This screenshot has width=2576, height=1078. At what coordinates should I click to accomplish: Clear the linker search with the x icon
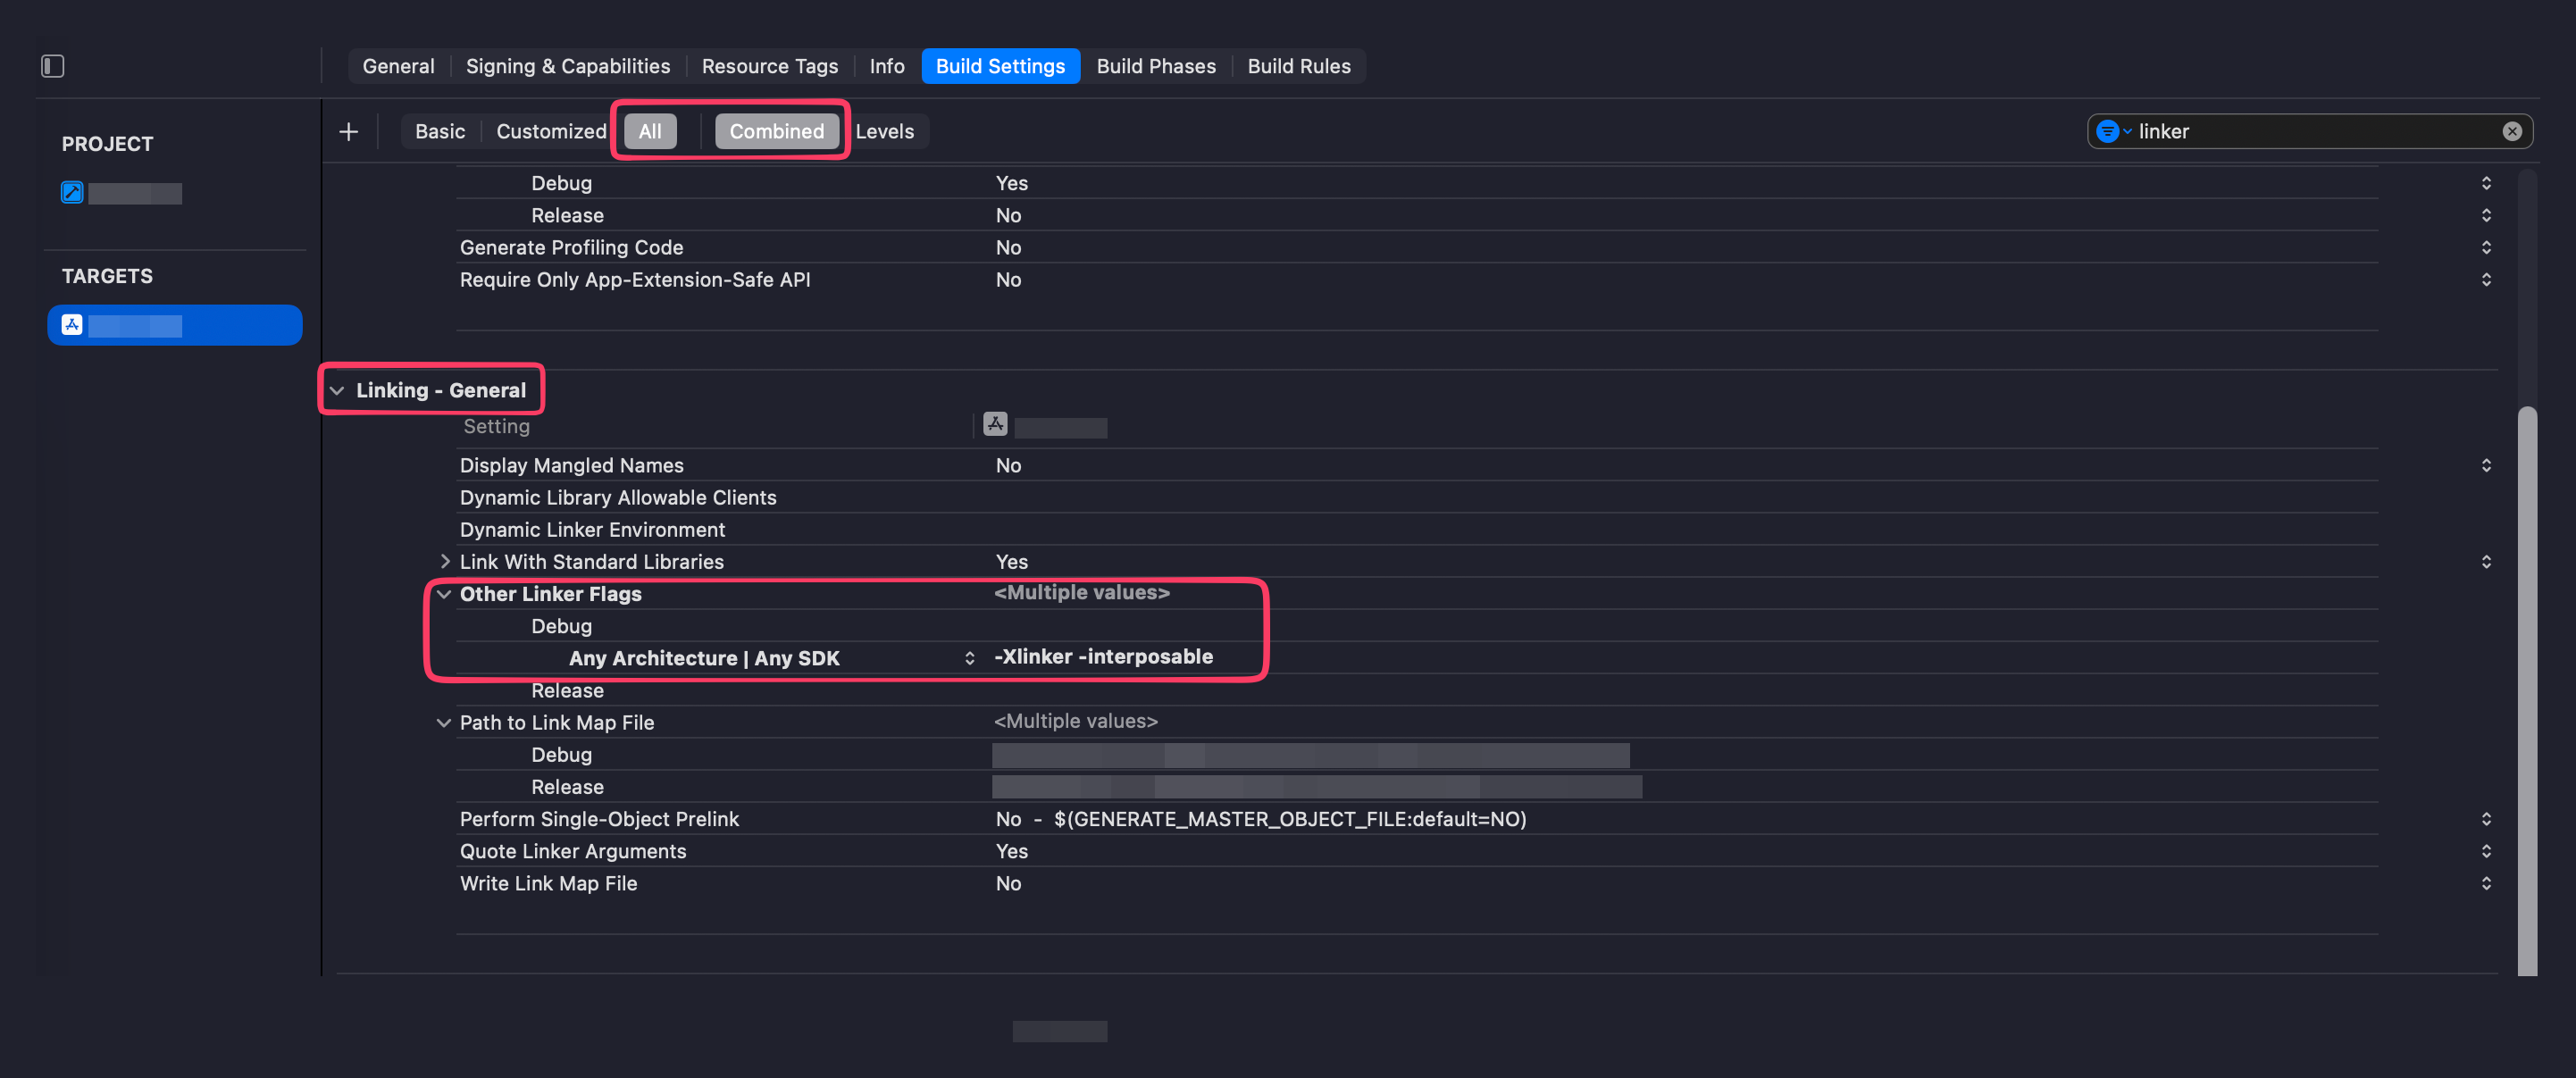tap(2511, 131)
